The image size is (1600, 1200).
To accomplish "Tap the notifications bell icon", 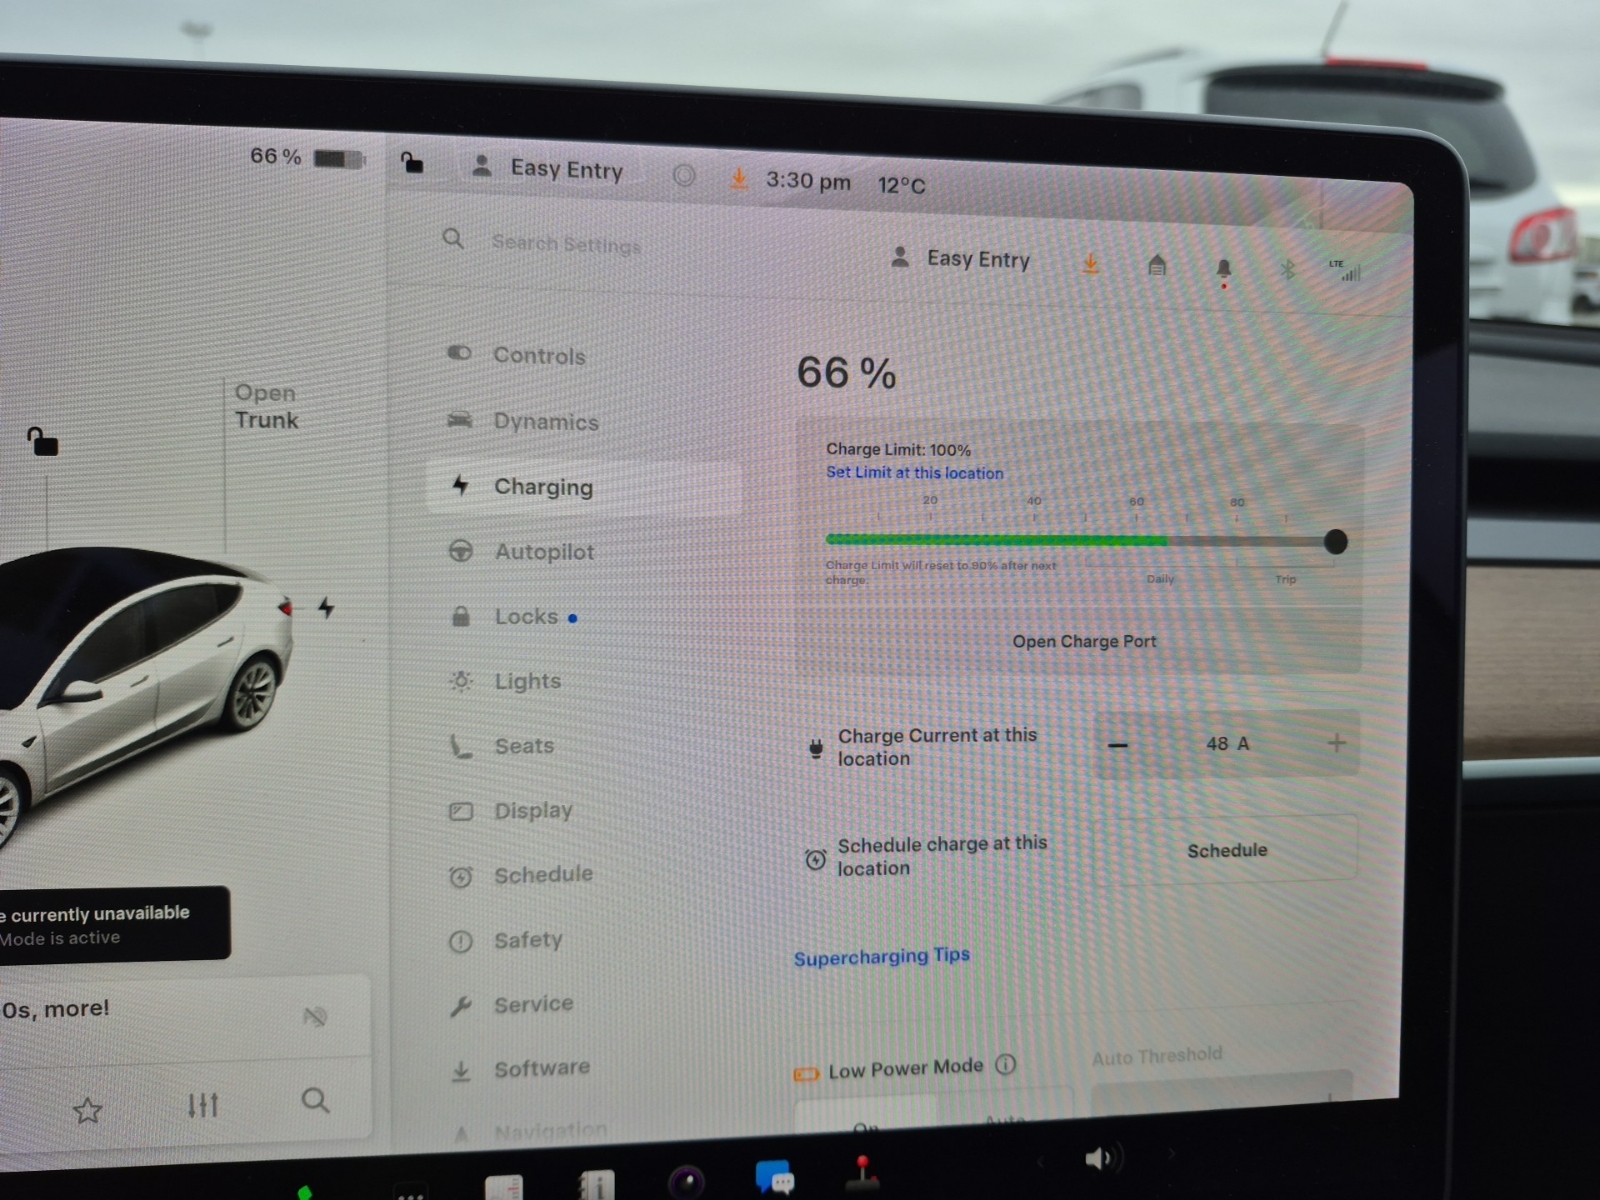I will (1223, 268).
